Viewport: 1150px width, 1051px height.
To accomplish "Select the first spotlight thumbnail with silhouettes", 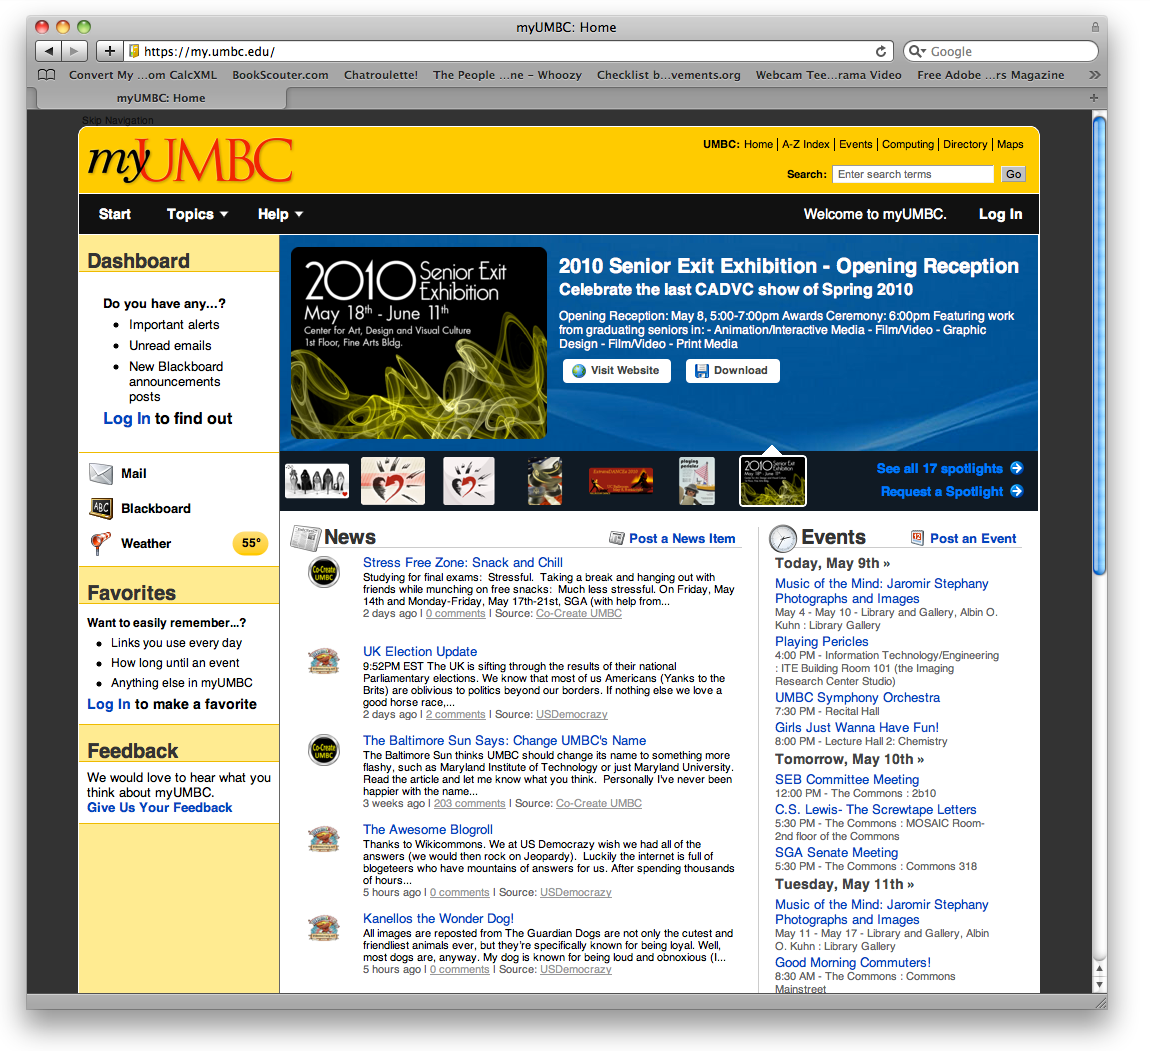I will tap(317, 481).
